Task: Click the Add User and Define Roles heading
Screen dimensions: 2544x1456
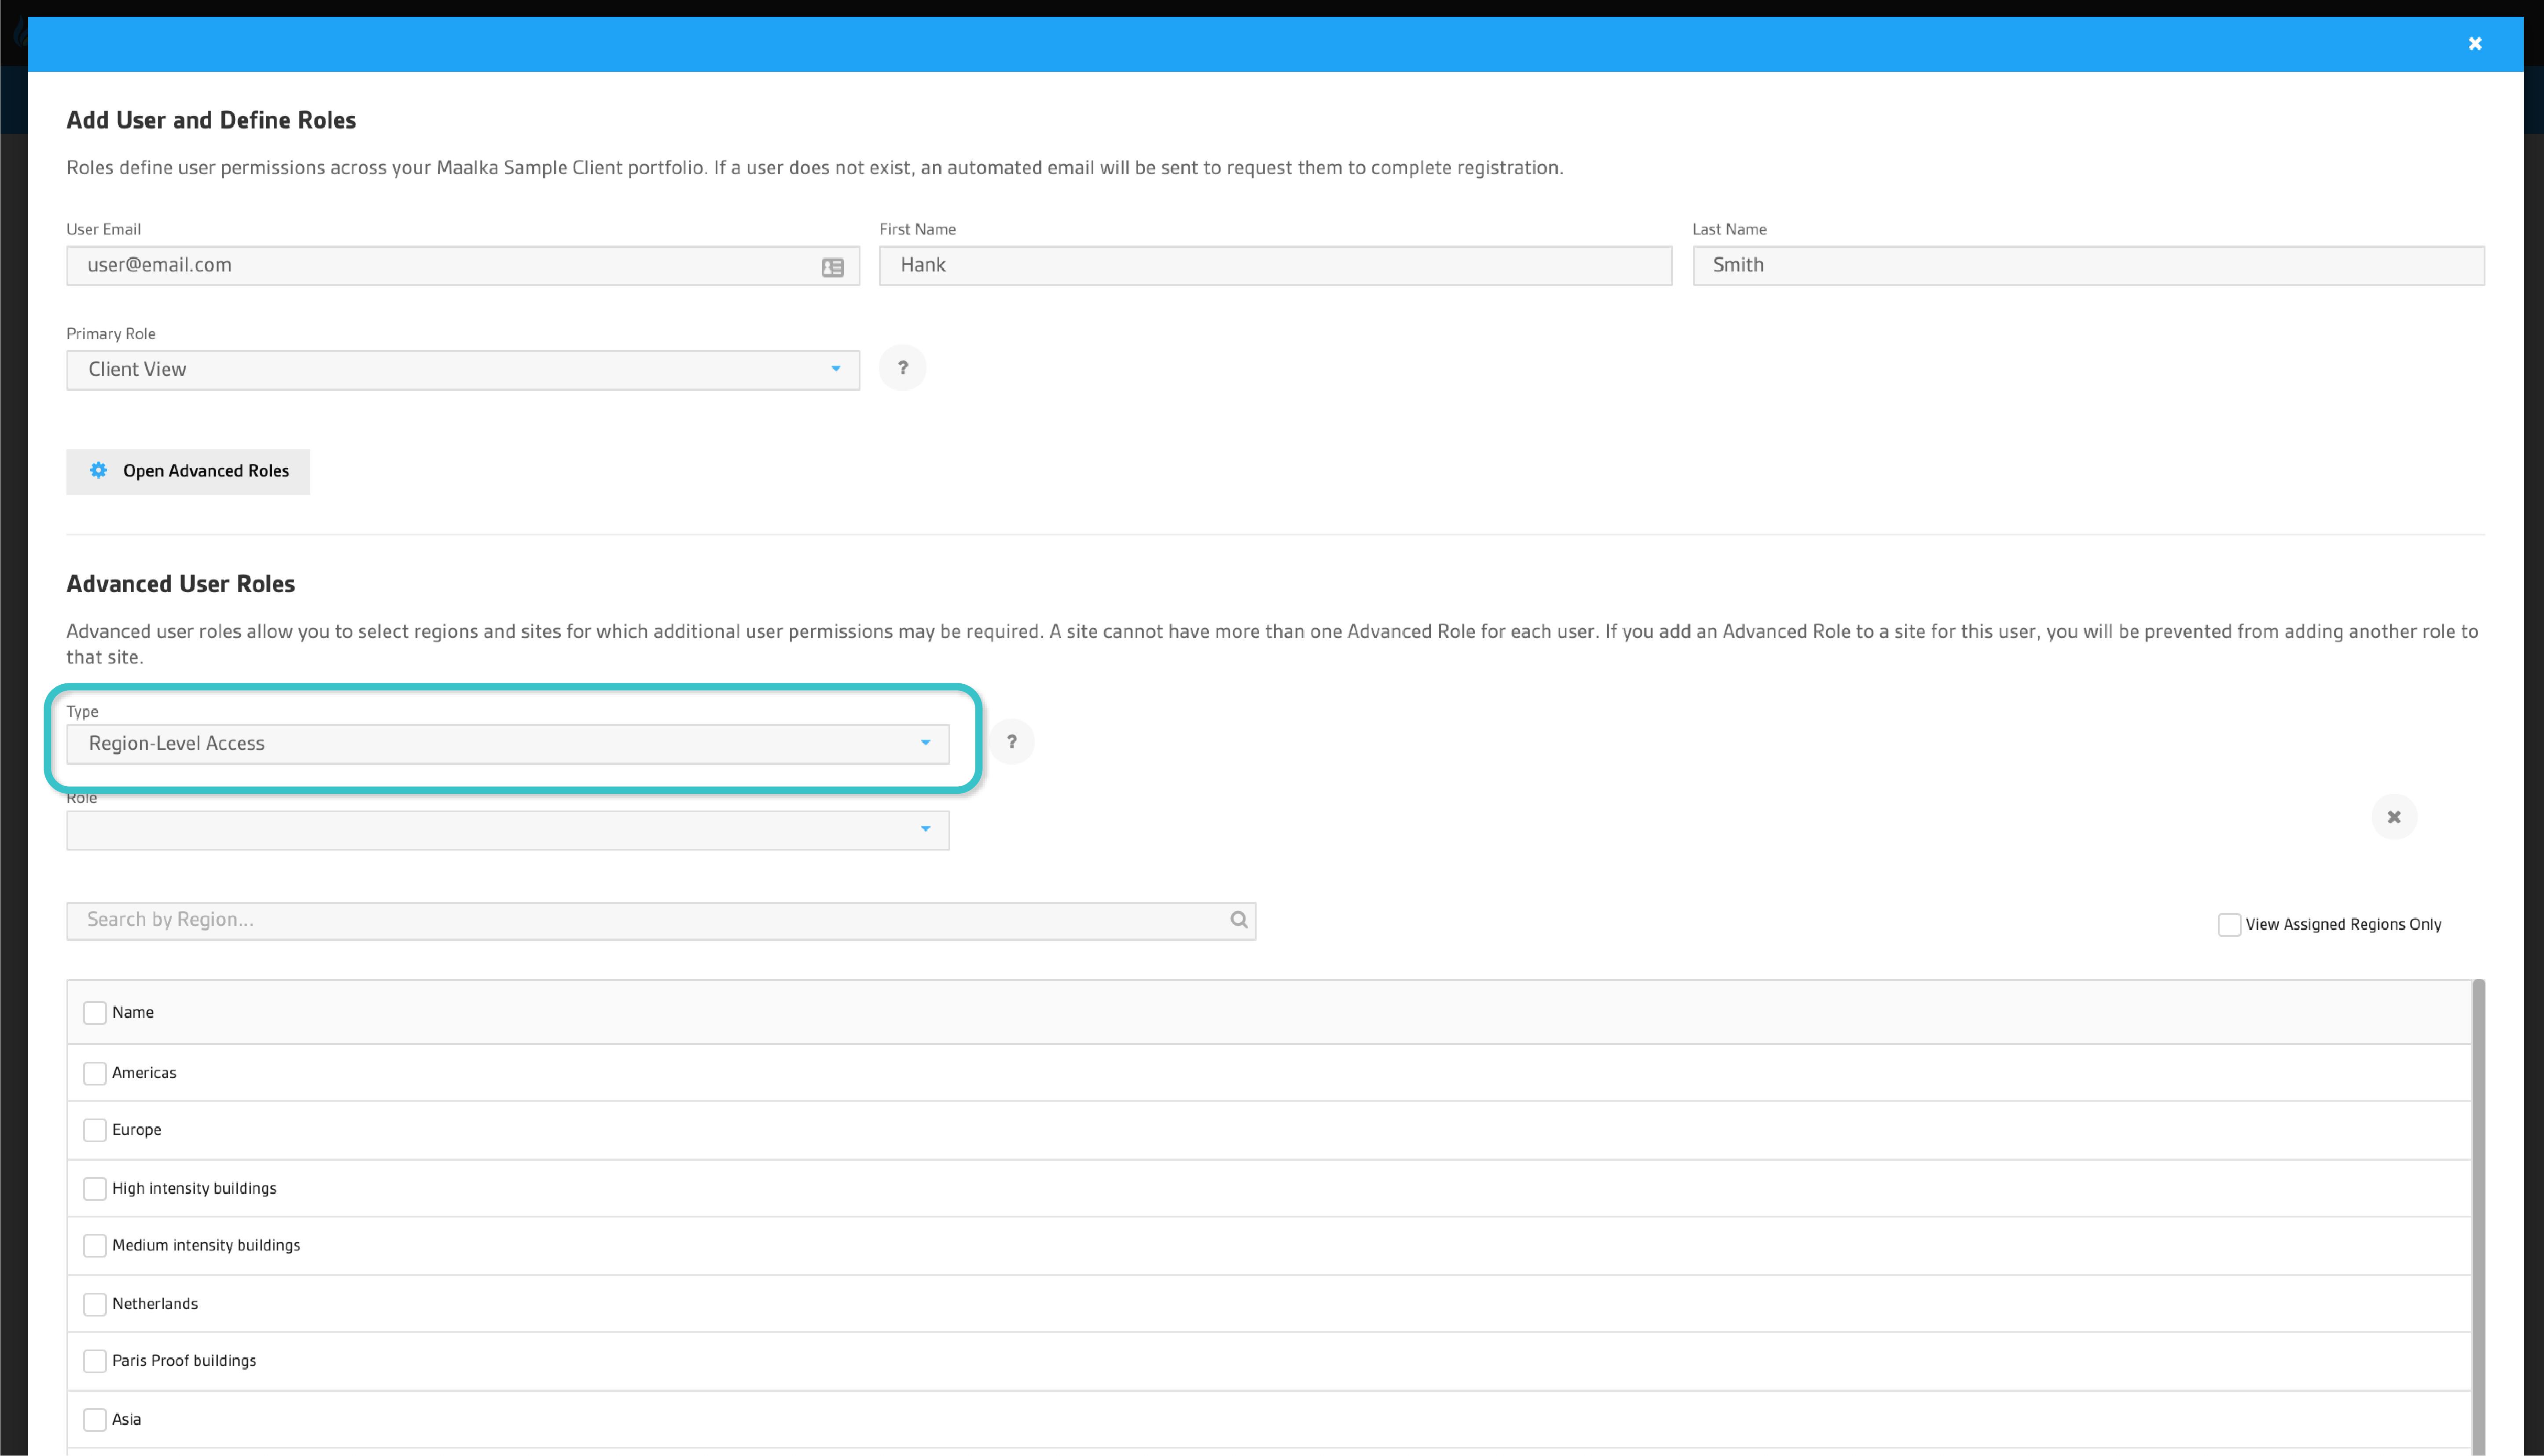Action: pyautogui.click(x=211, y=120)
